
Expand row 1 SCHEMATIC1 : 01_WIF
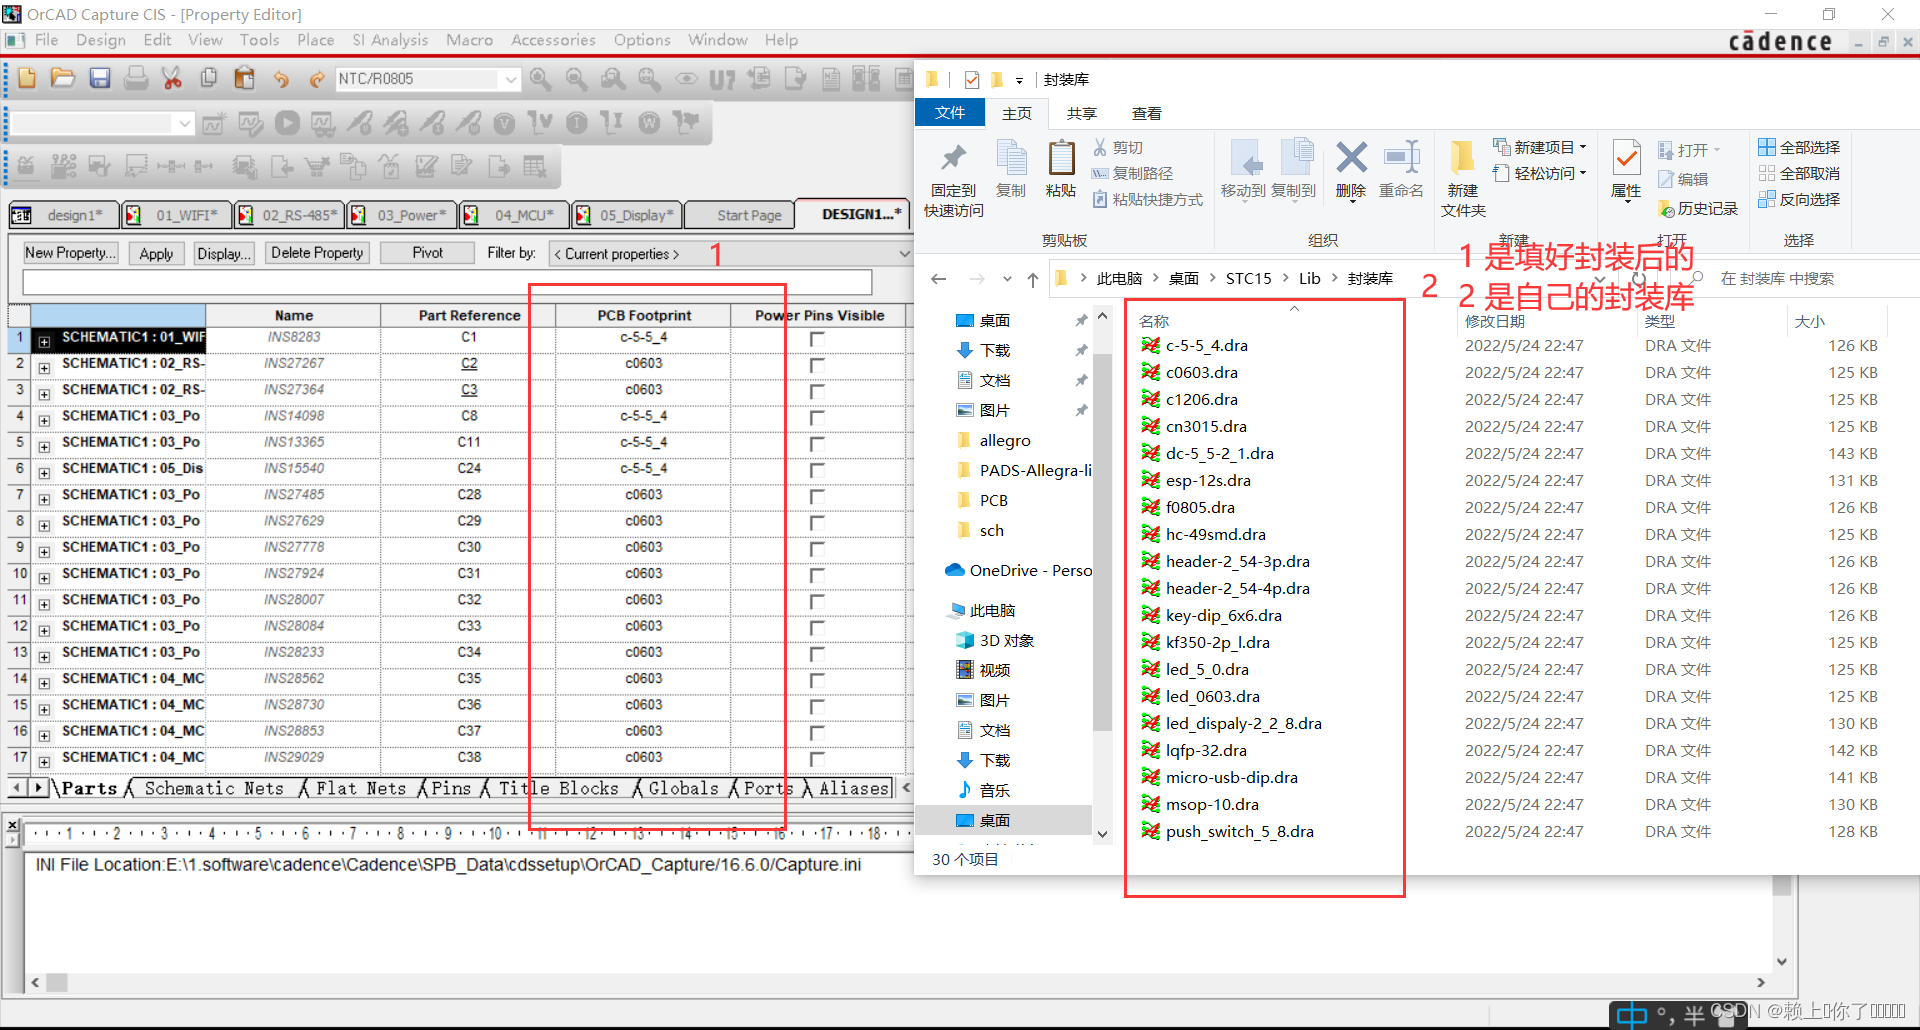coord(44,342)
